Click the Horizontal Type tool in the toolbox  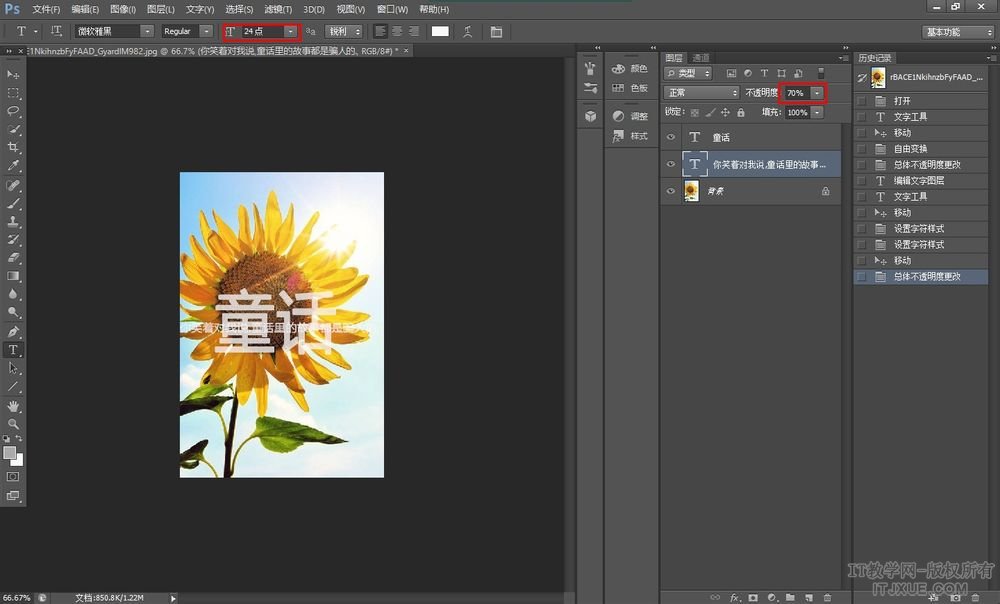13,350
